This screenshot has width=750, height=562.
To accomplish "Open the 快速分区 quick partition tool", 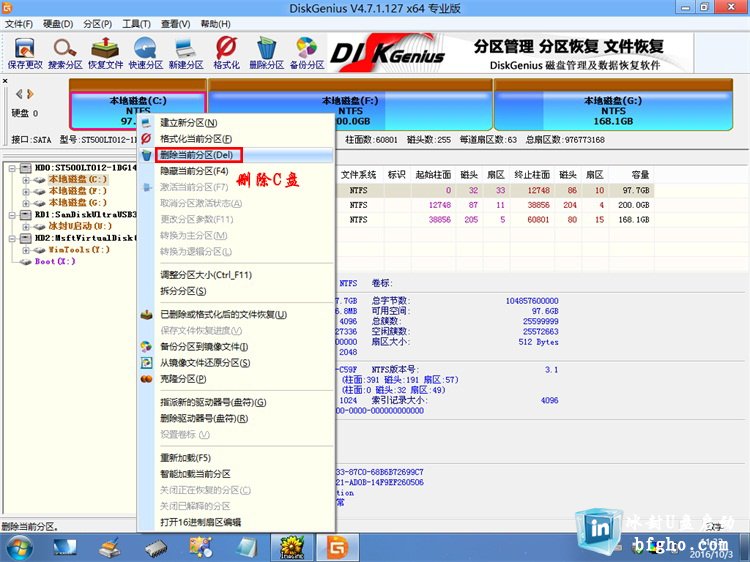I will coord(145,54).
